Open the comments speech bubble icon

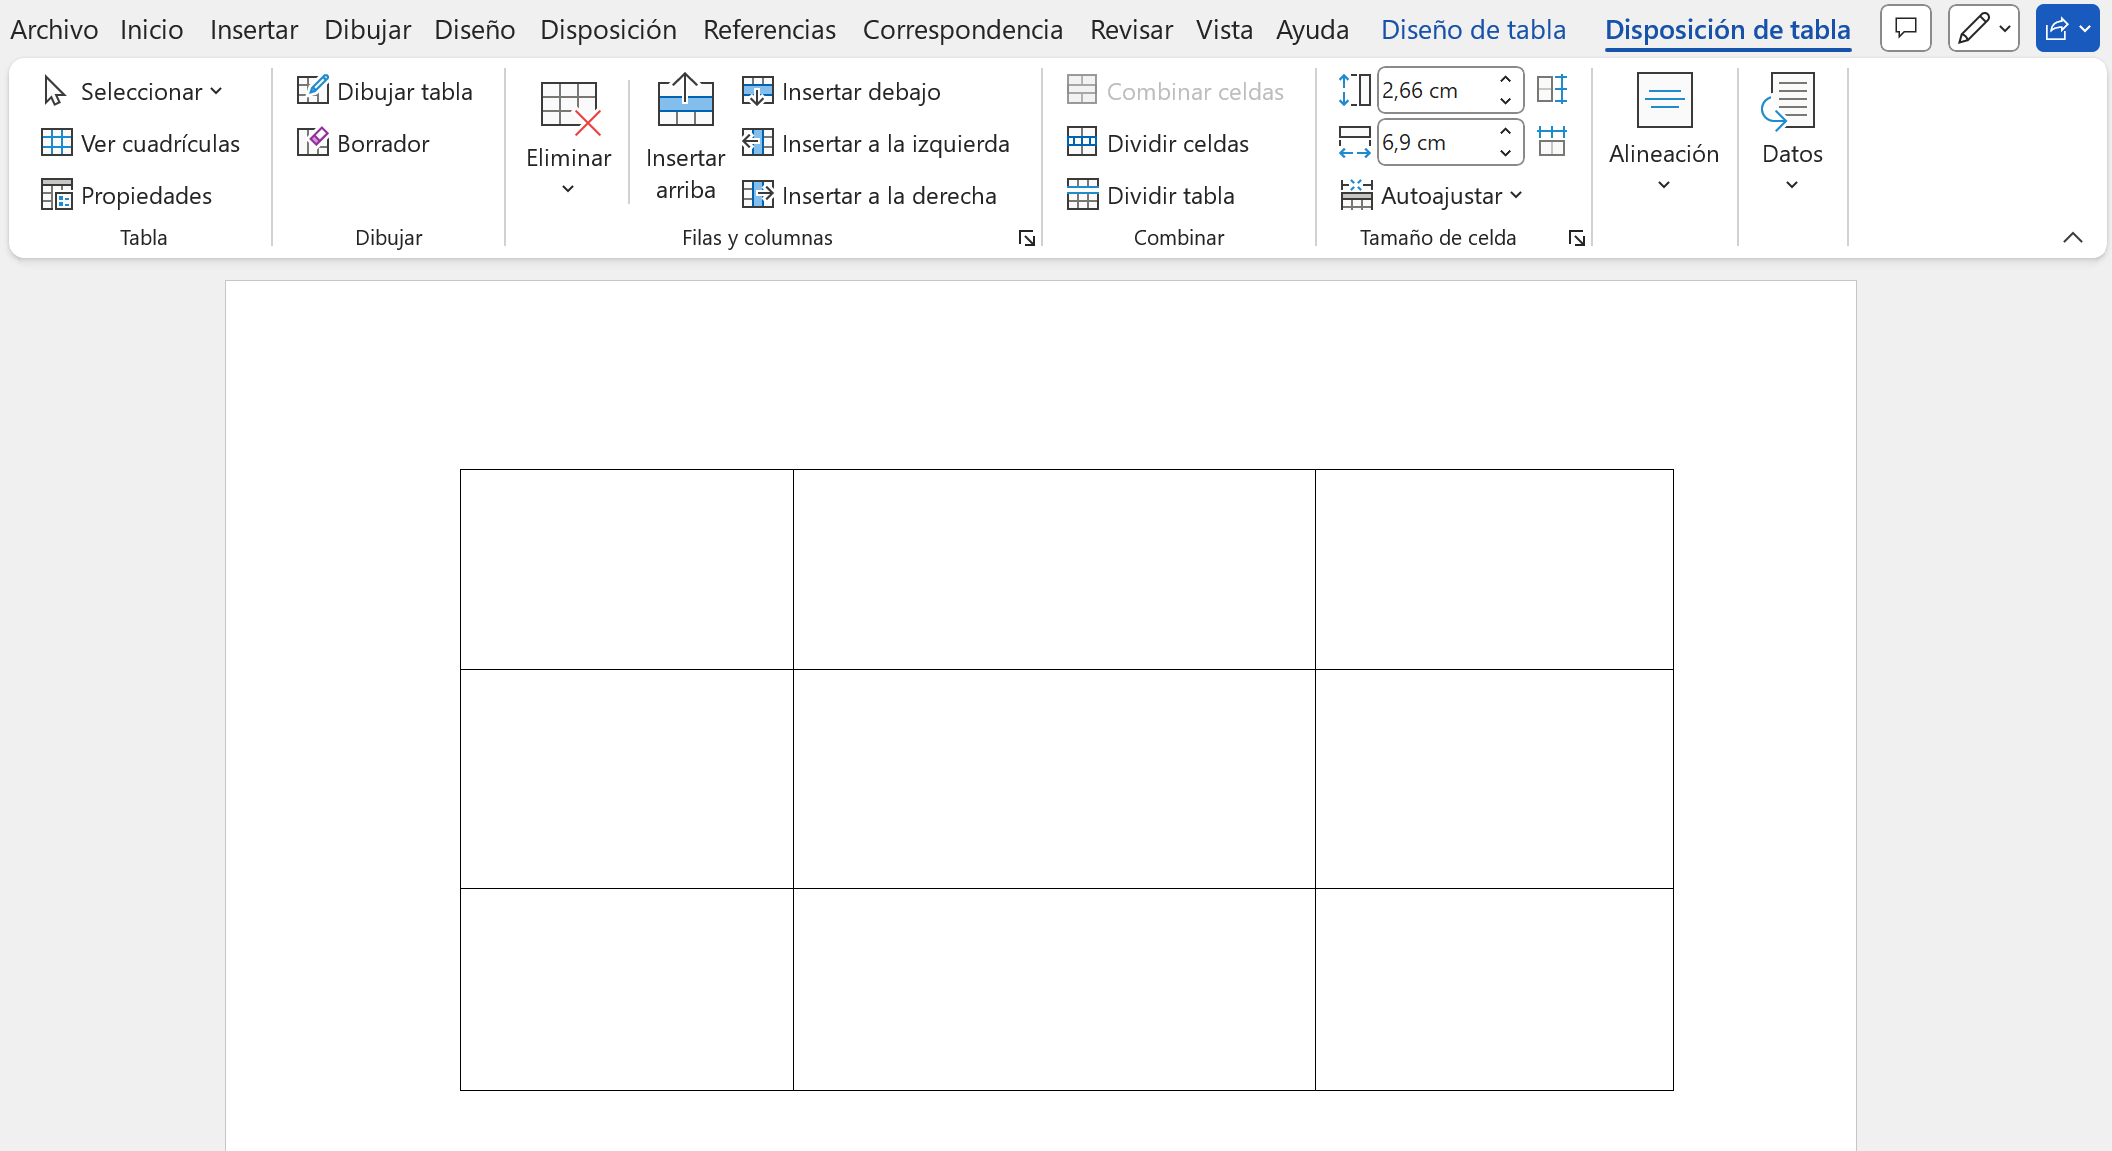tap(1906, 28)
